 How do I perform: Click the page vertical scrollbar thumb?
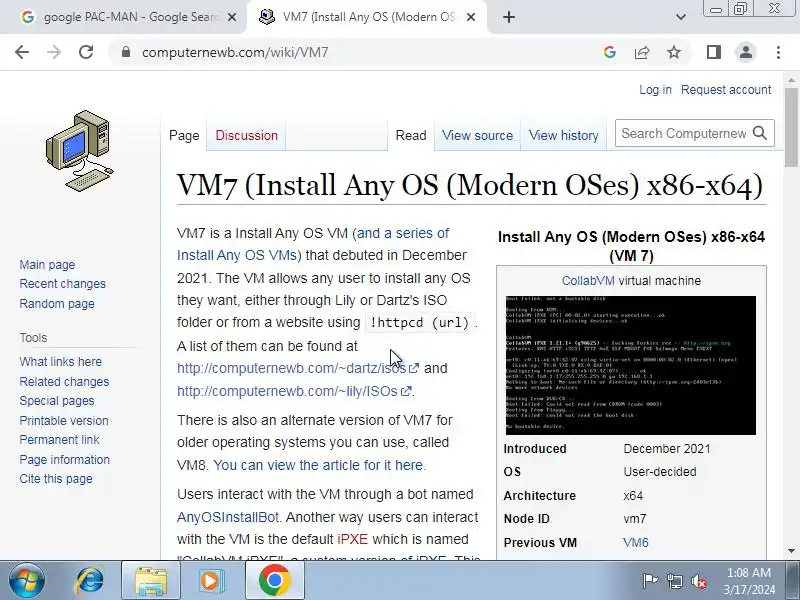791,127
